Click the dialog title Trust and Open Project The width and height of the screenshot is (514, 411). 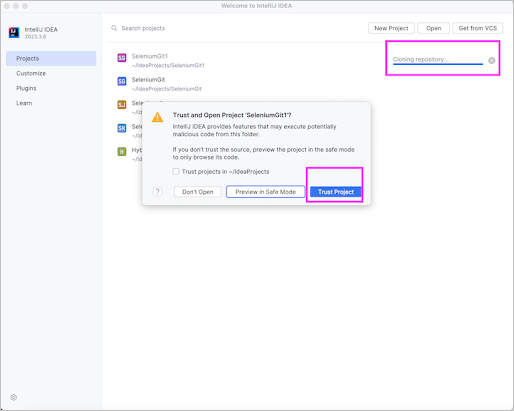click(x=232, y=115)
